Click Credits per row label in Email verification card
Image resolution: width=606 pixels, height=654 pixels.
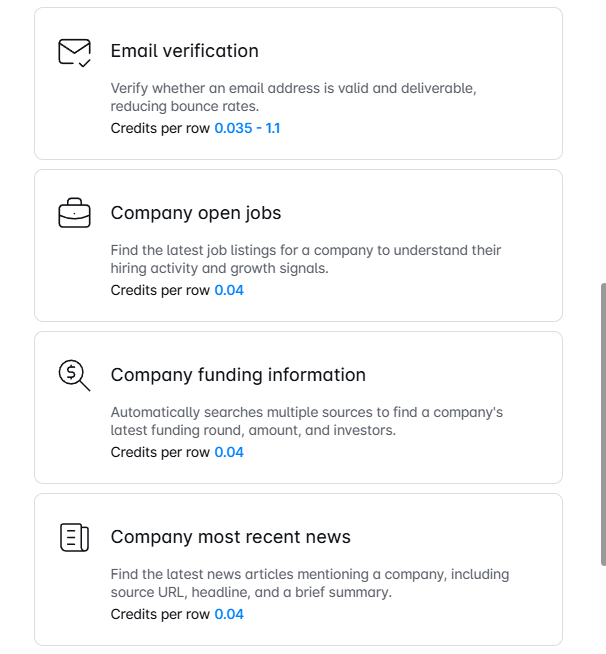(160, 128)
